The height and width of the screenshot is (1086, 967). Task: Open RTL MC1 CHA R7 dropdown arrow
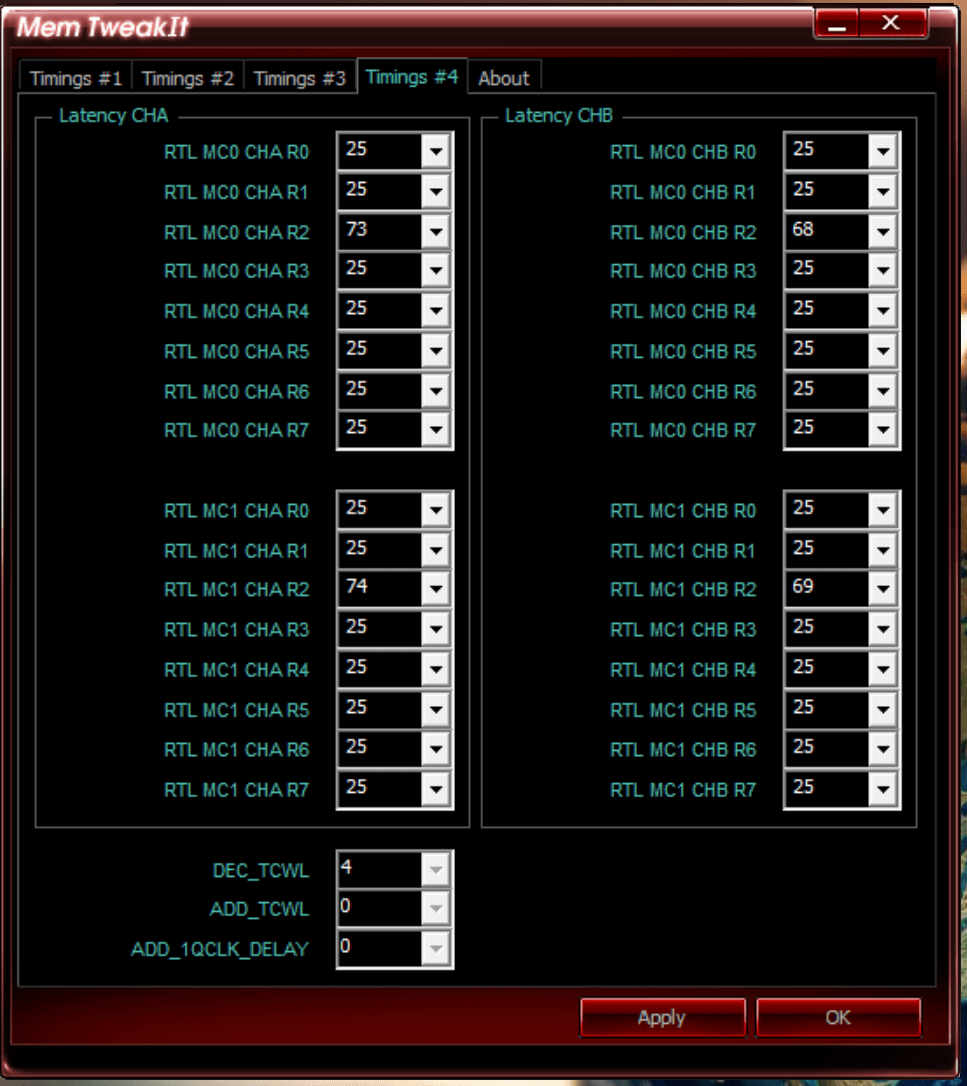pyautogui.click(x=436, y=789)
